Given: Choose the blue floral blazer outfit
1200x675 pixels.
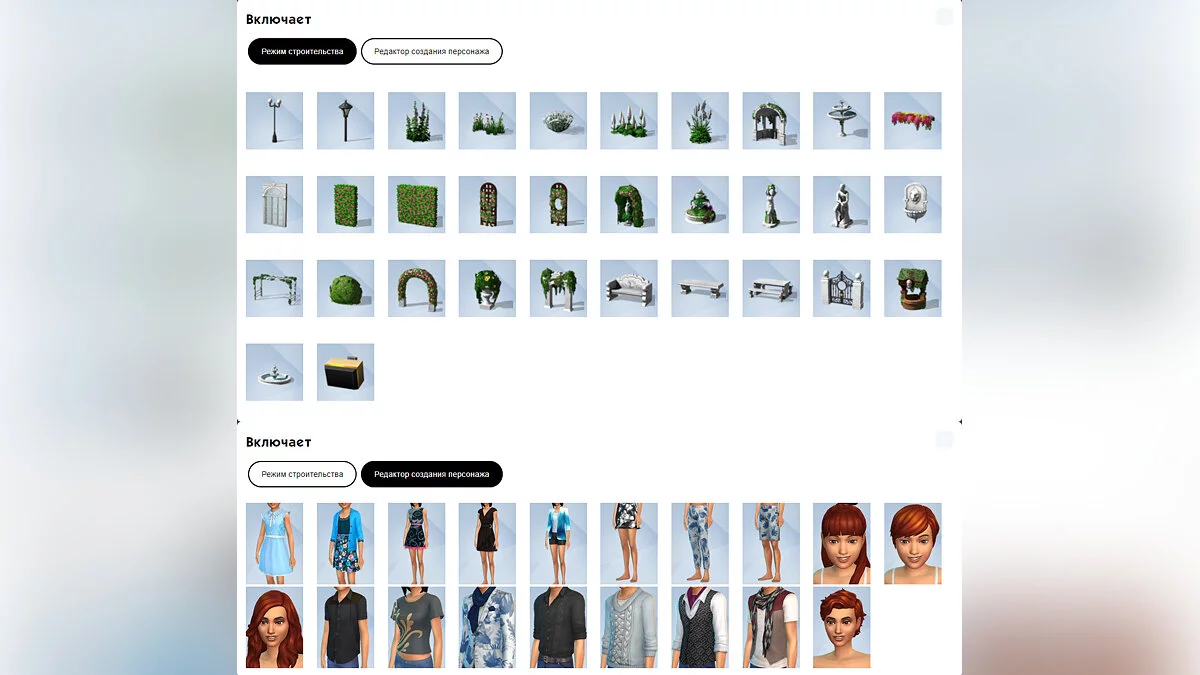Looking at the screenshot, I should pos(487,627).
